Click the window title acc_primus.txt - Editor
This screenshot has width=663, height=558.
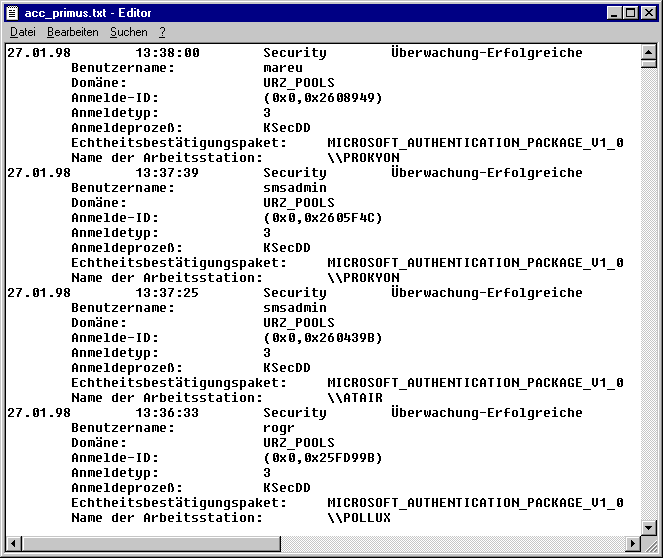pyautogui.click(x=88, y=13)
